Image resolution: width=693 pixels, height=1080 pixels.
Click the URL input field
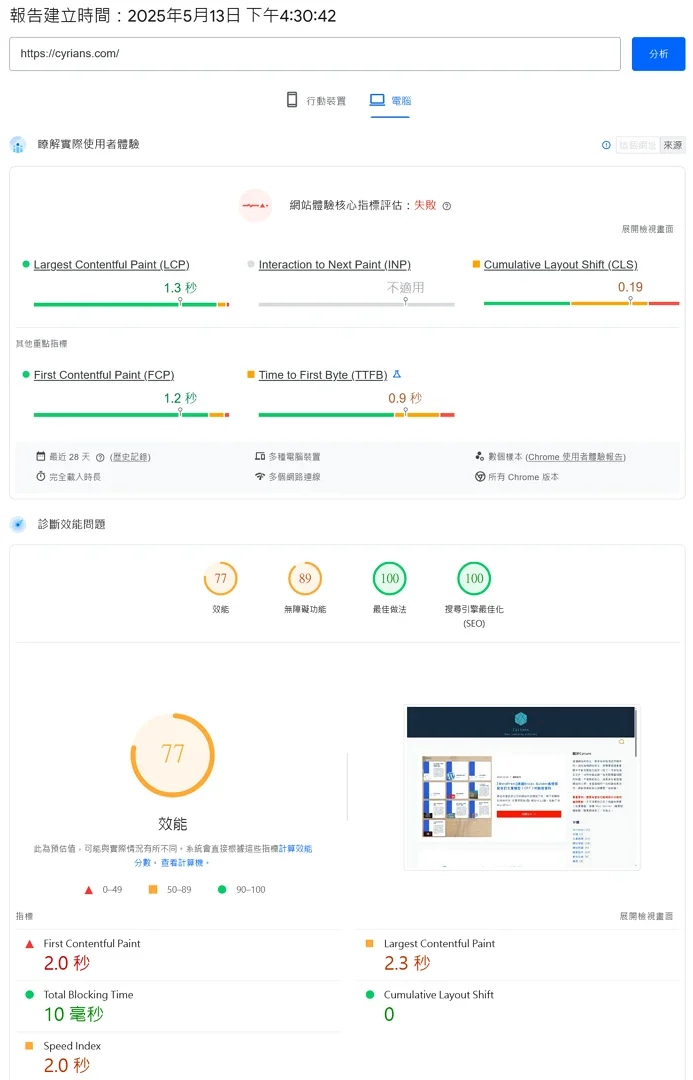pos(314,54)
